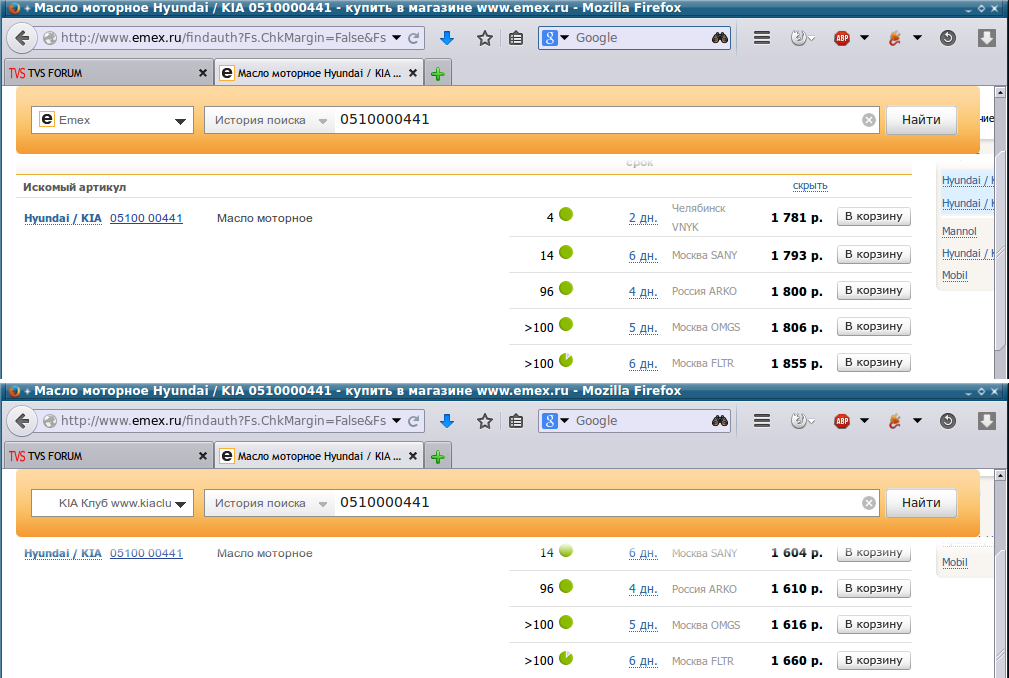The width and height of the screenshot is (1009, 678).
Task: Click скрыть link in top window
Action: (x=810, y=186)
